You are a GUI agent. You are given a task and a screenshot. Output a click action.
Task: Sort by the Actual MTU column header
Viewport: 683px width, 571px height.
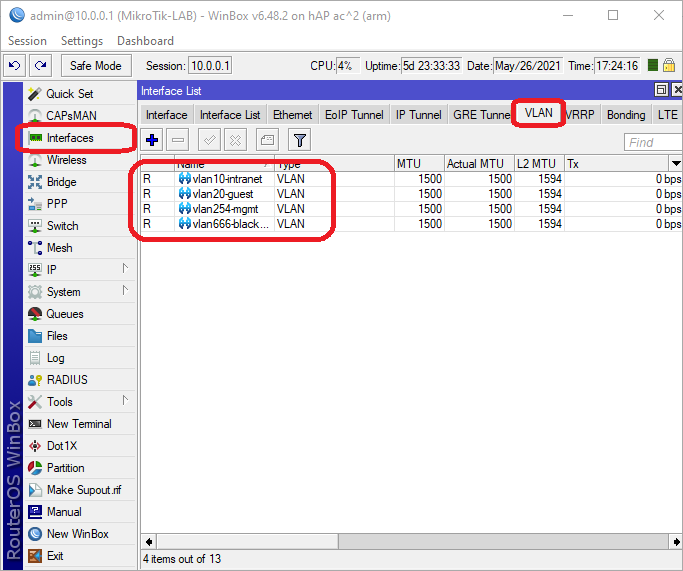click(479, 164)
